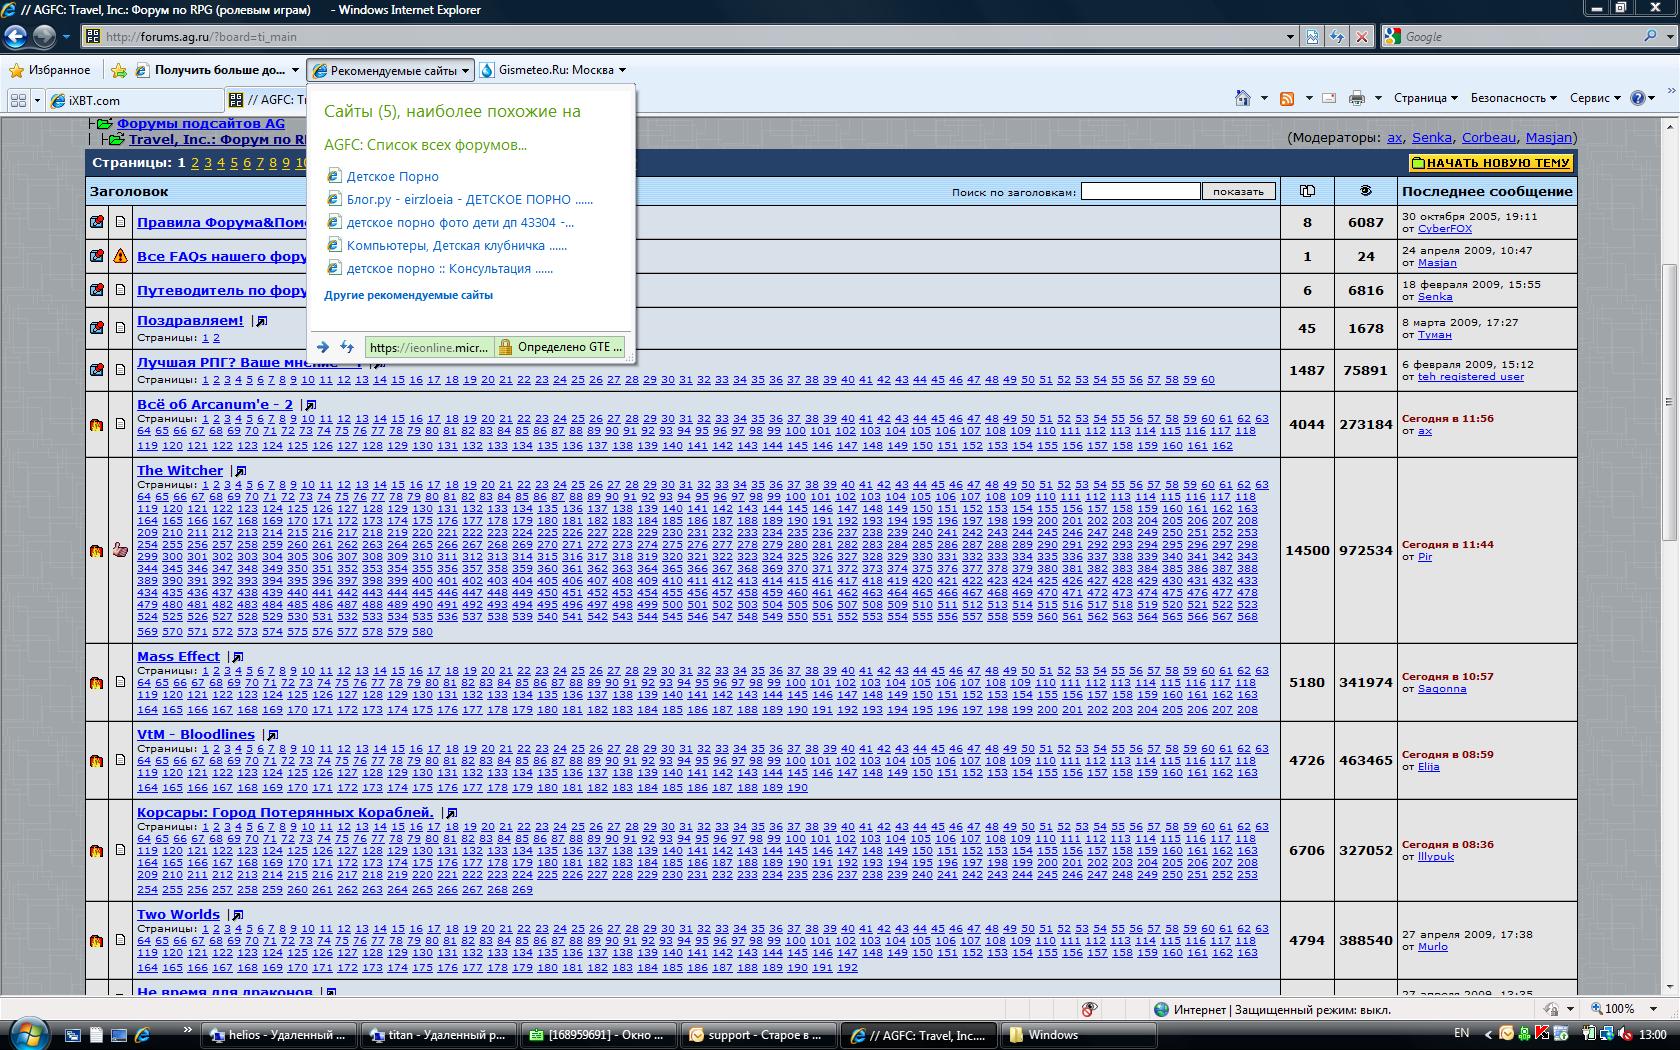Open the Favorites (Избранное) star button
The height and width of the screenshot is (1050, 1680).
[x=50, y=70]
